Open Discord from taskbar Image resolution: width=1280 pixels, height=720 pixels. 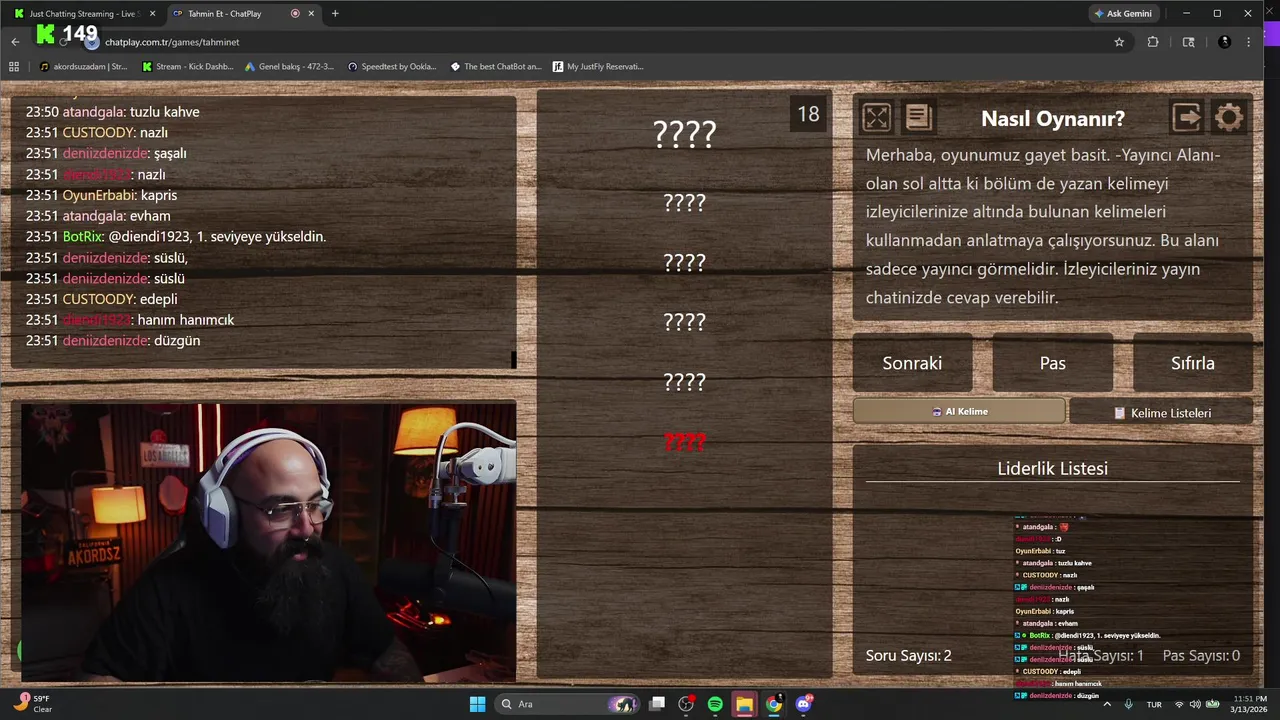(x=803, y=704)
